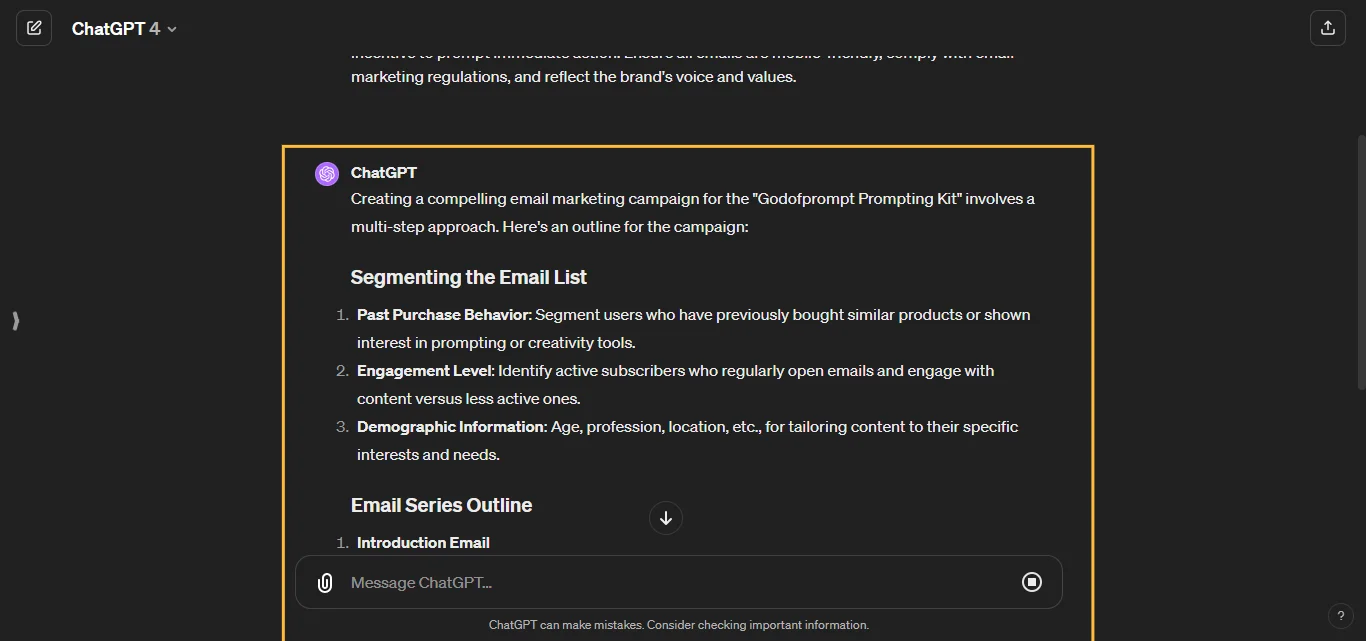Screen dimensions: 1366x641
Task: Click 'Creating a compelling email marketing campaign' sentence
Action: point(693,212)
